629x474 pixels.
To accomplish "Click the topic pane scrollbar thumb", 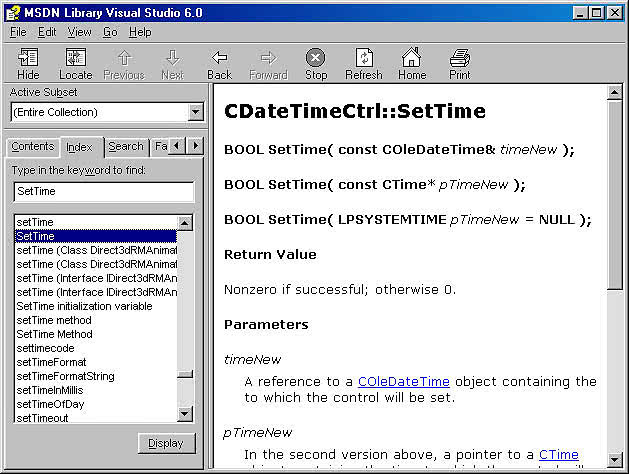I will (614, 194).
